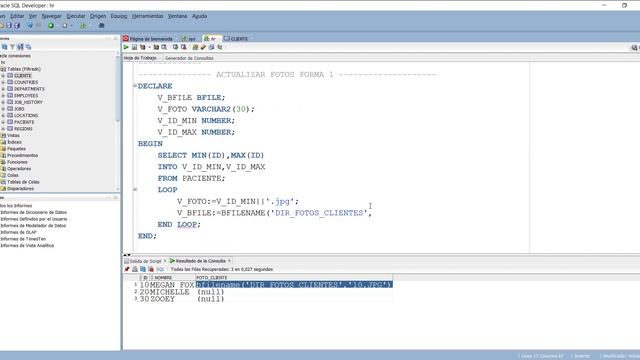
Task: Open the Ejecutar menu
Action: coord(76,16)
